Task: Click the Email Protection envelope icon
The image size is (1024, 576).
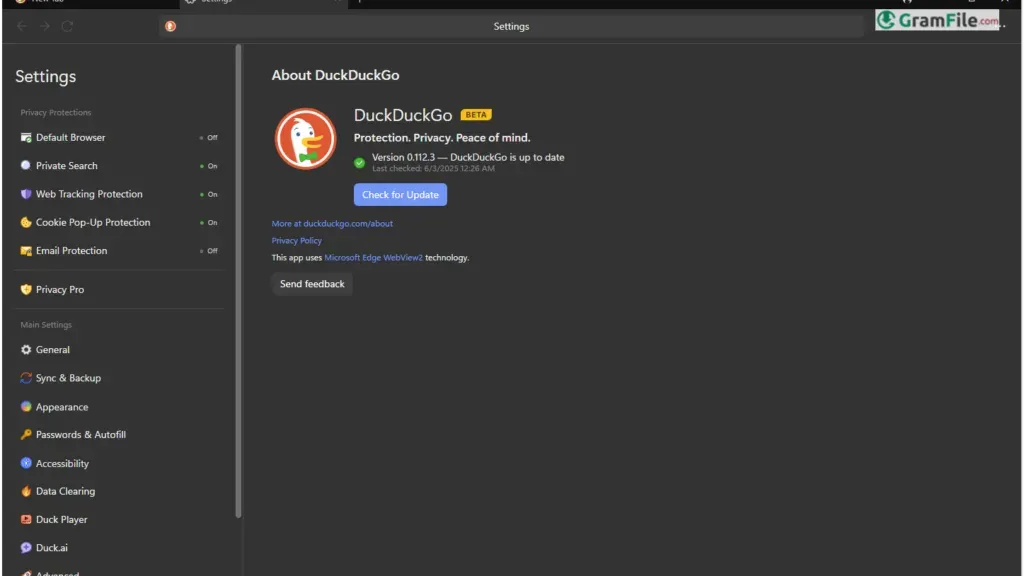Action: [25, 251]
